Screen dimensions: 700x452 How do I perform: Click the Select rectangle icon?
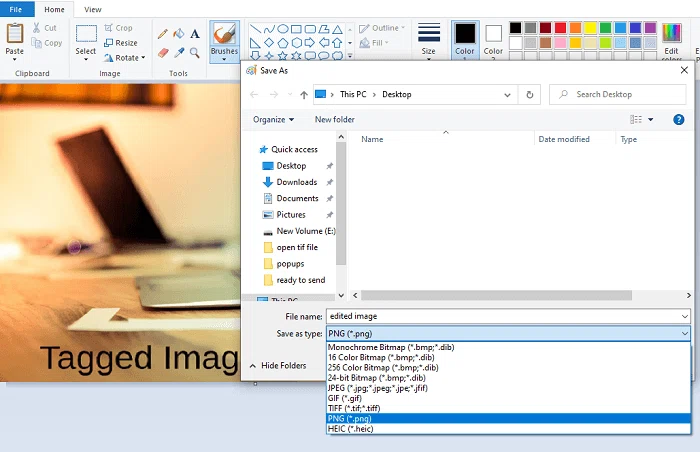pyautogui.click(x=86, y=34)
